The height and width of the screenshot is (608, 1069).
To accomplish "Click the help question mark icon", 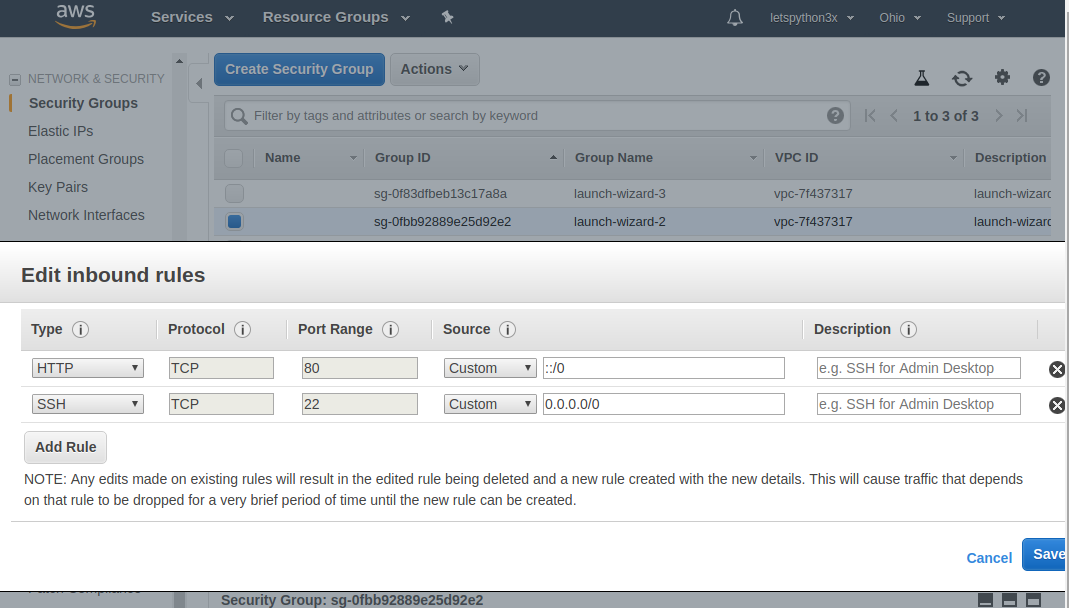I will 1041,78.
